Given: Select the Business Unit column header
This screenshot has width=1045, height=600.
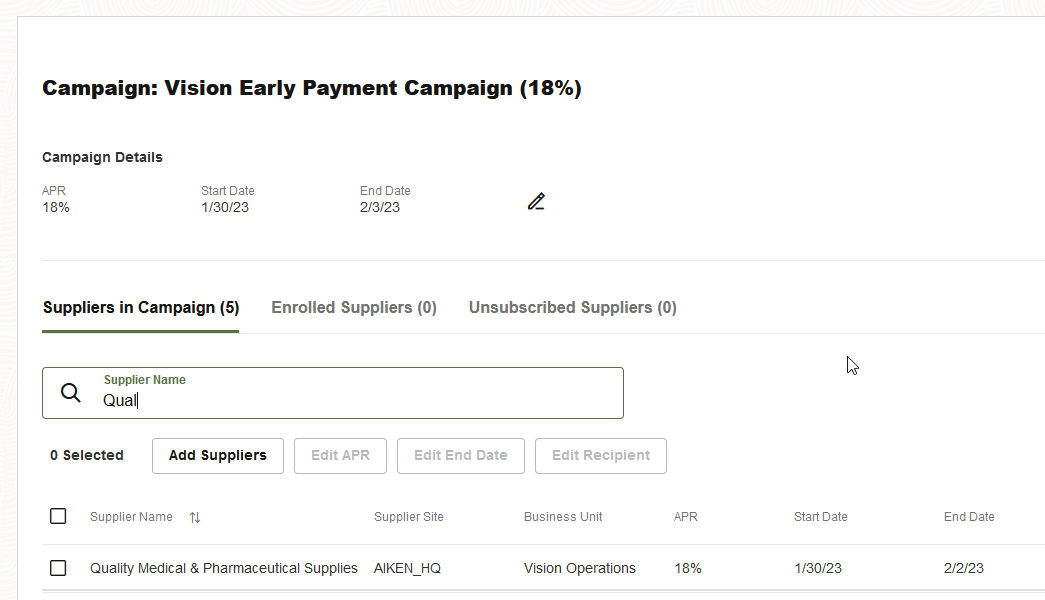Looking at the screenshot, I should pyautogui.click(x=563, y=517).
